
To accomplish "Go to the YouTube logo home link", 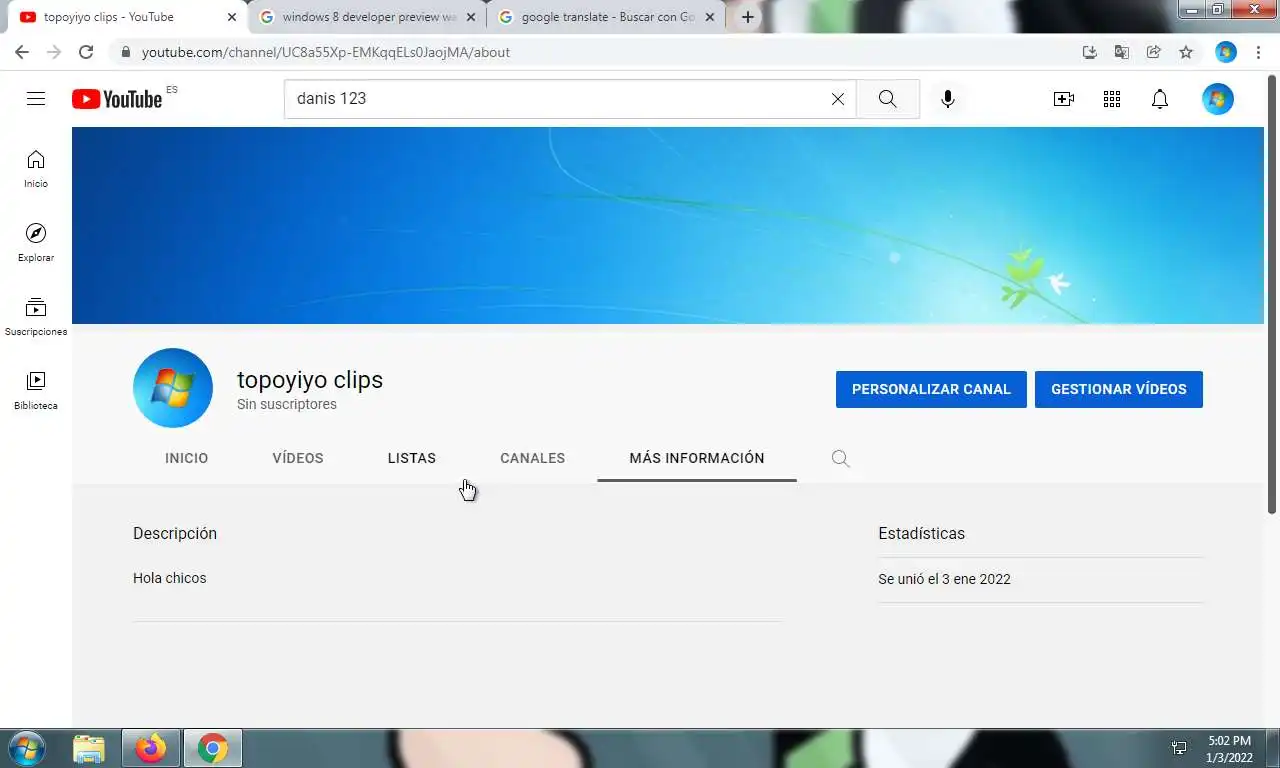I will pyautogui.click(x=117, y=99).
